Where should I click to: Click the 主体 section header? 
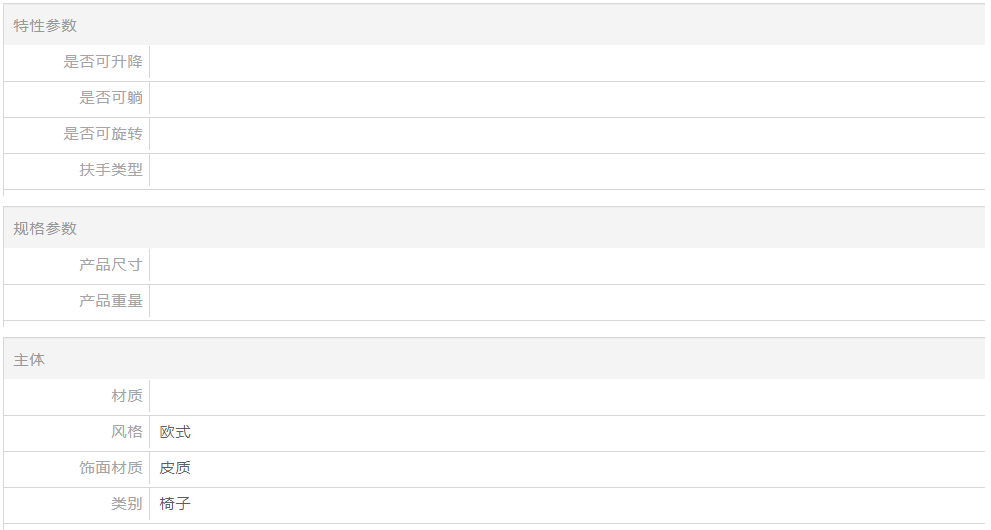[29, 359]
